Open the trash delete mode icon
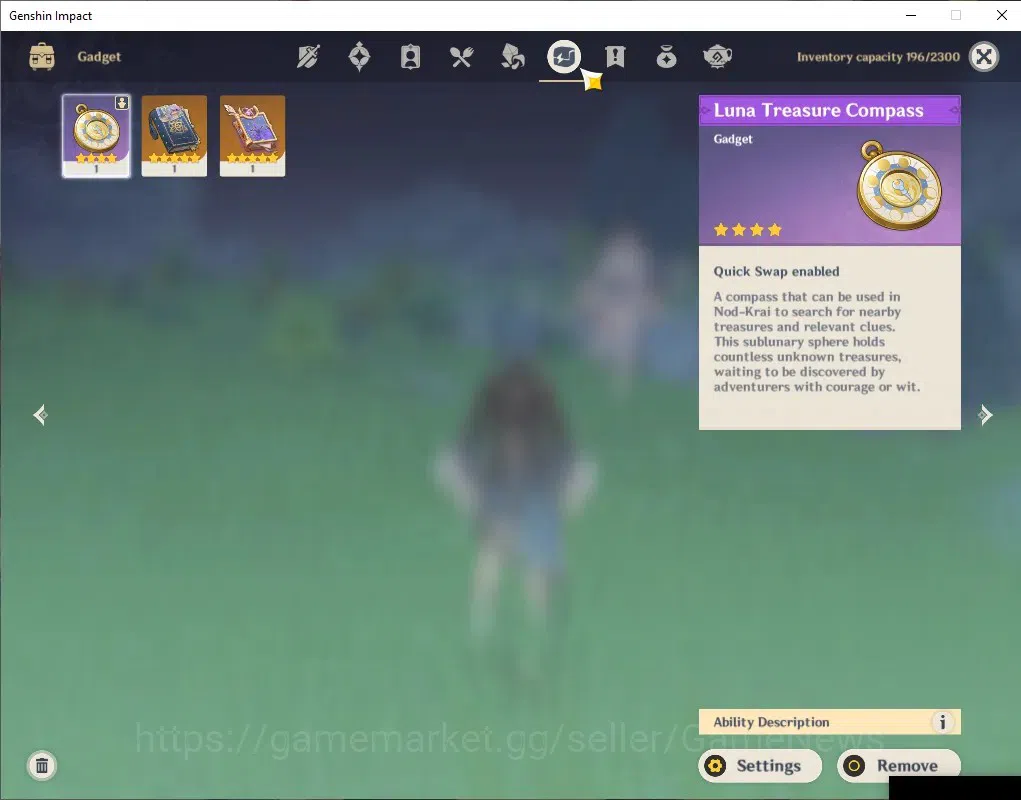This screenshot has width=1021, height=800. [x=42, y=766]
